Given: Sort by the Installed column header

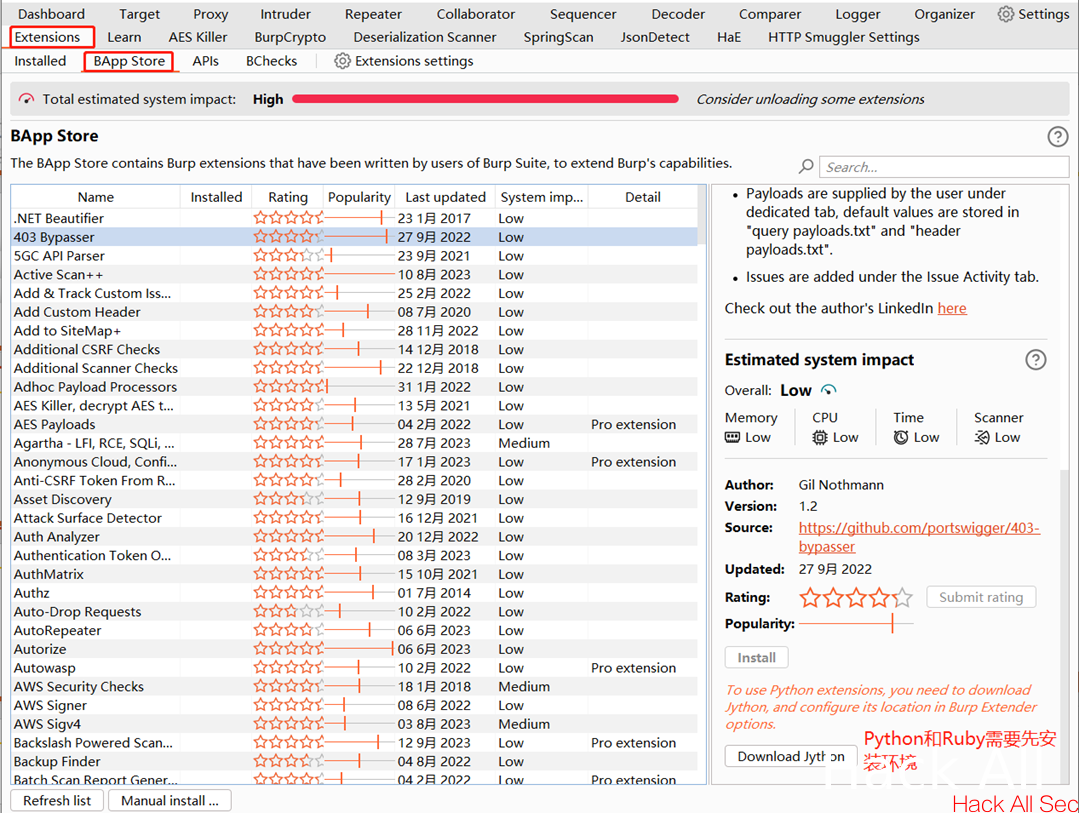Looking at the screenshot, I should click(216, 197).
